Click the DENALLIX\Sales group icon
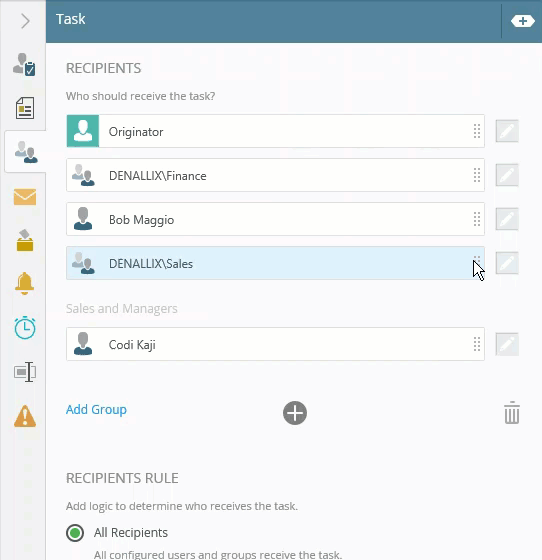The width and height of the screenshot is (542, 560). coord(83,263)
